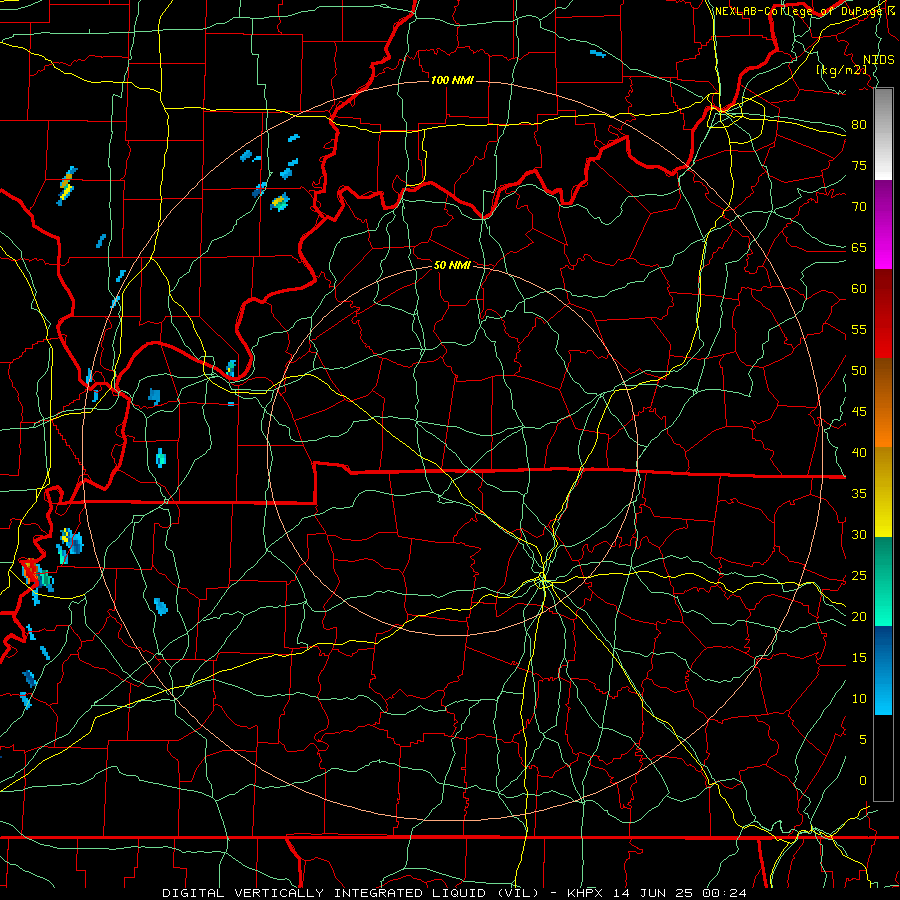Click the scale value "20"
Viewport: 900px width, 900px height.
tap(859, 616)
